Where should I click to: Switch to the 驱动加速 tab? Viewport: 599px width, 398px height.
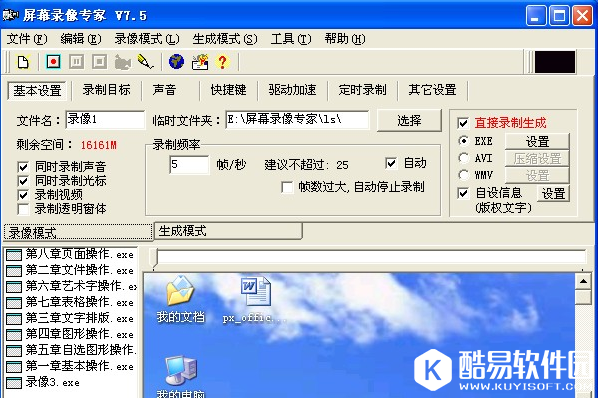(x=292, y=90)
